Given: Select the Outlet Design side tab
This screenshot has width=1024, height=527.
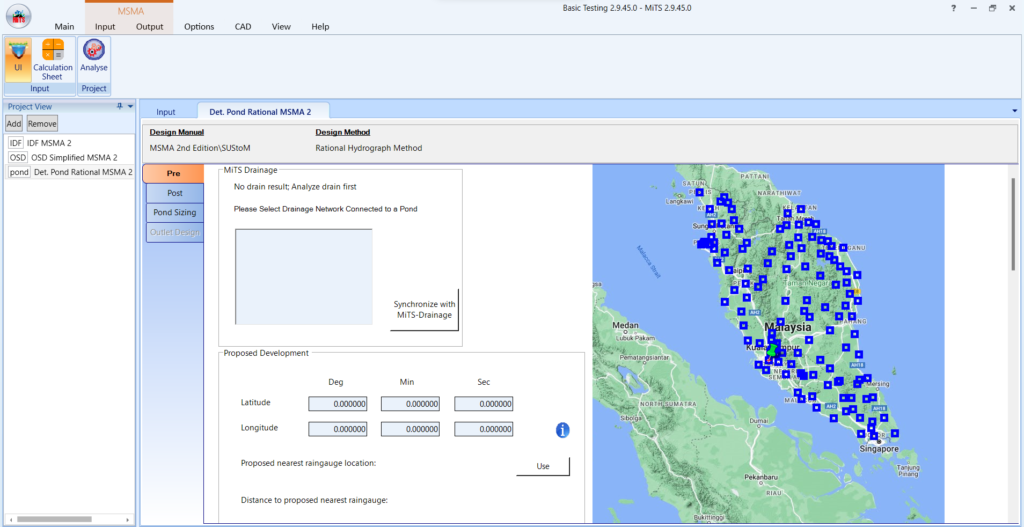Looking at the screenshot, I should click(x=175, y=232).
